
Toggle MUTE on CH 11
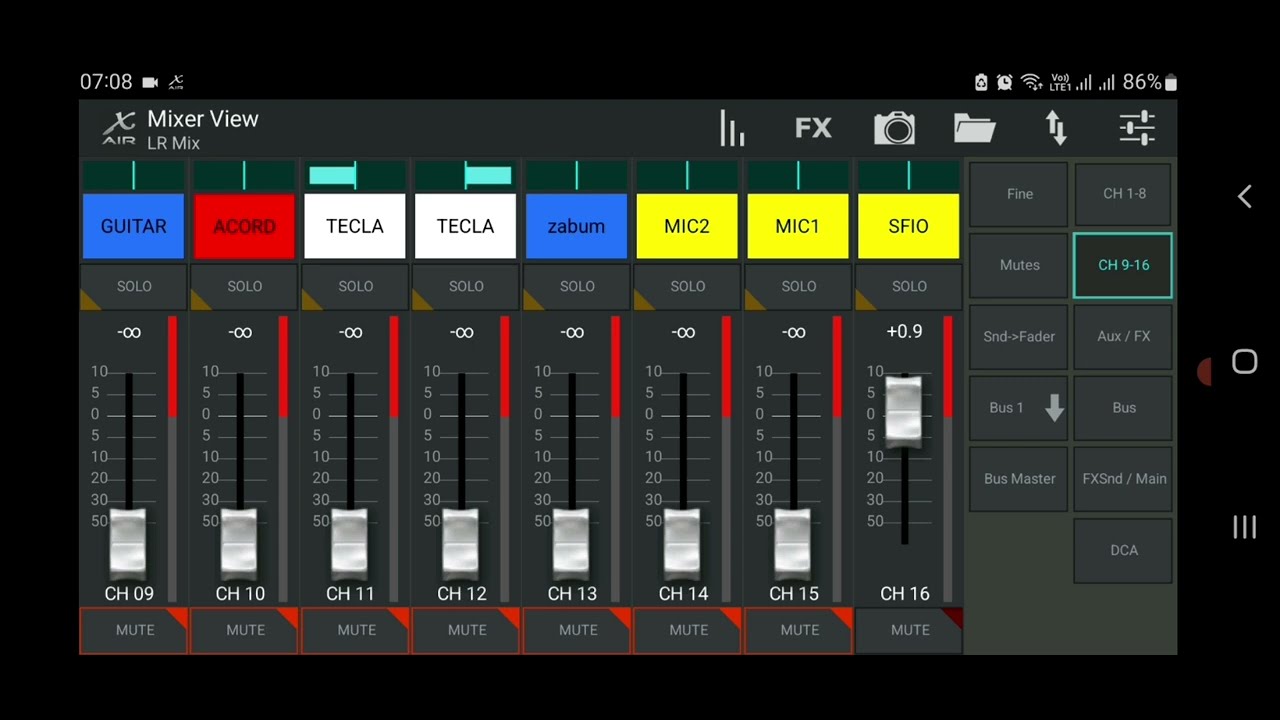[356, 631]
